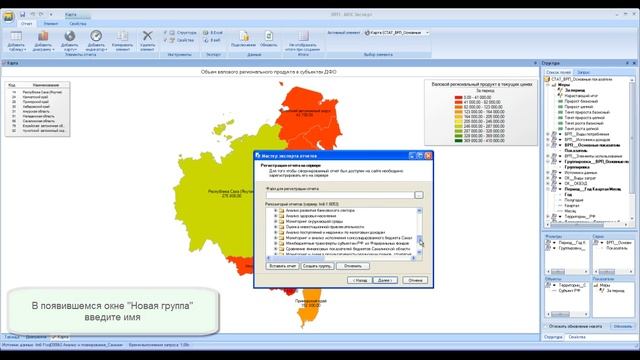Click the red 0.00 - 41 000.00 legend swatch
The width and height of the screenshot is (640, 360).
coord(458,98)
